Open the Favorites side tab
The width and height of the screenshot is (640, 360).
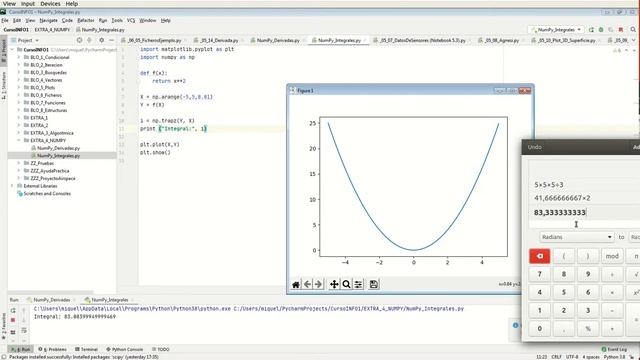click(x=4, y=327)
